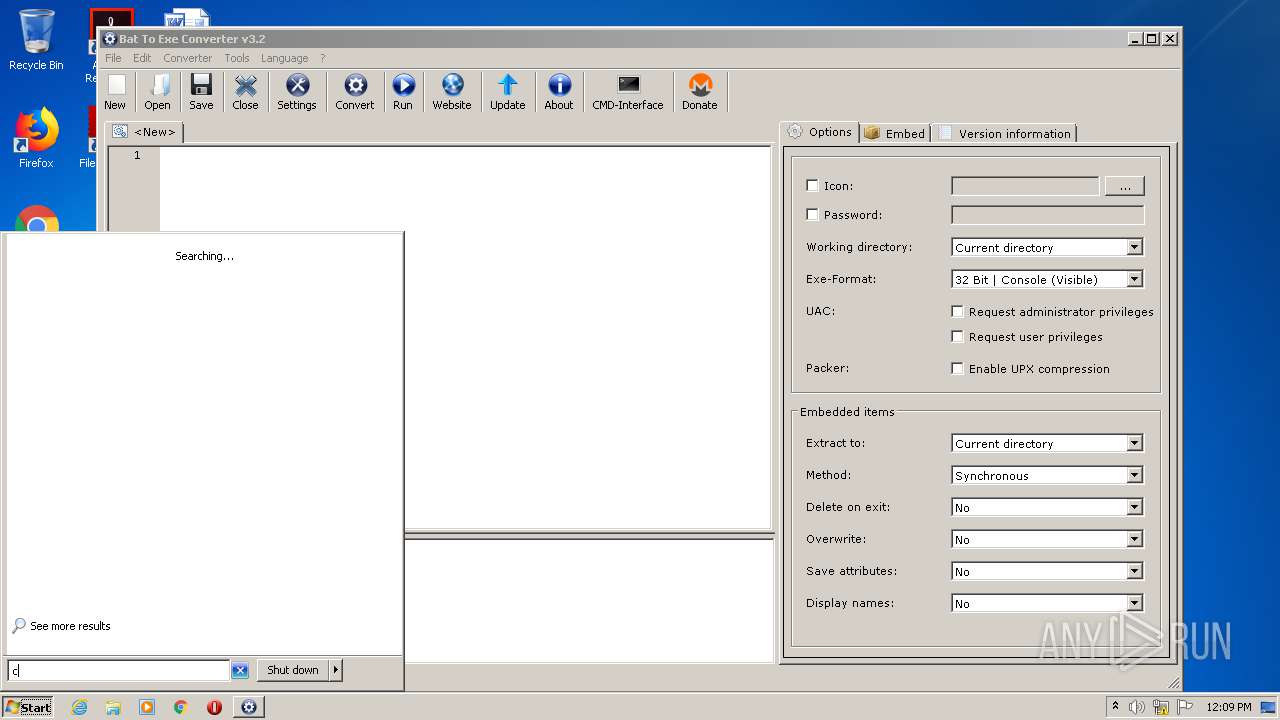The image size is (1280, 720).
Task: Enable the Password checkbox
Action: point(812,215)
